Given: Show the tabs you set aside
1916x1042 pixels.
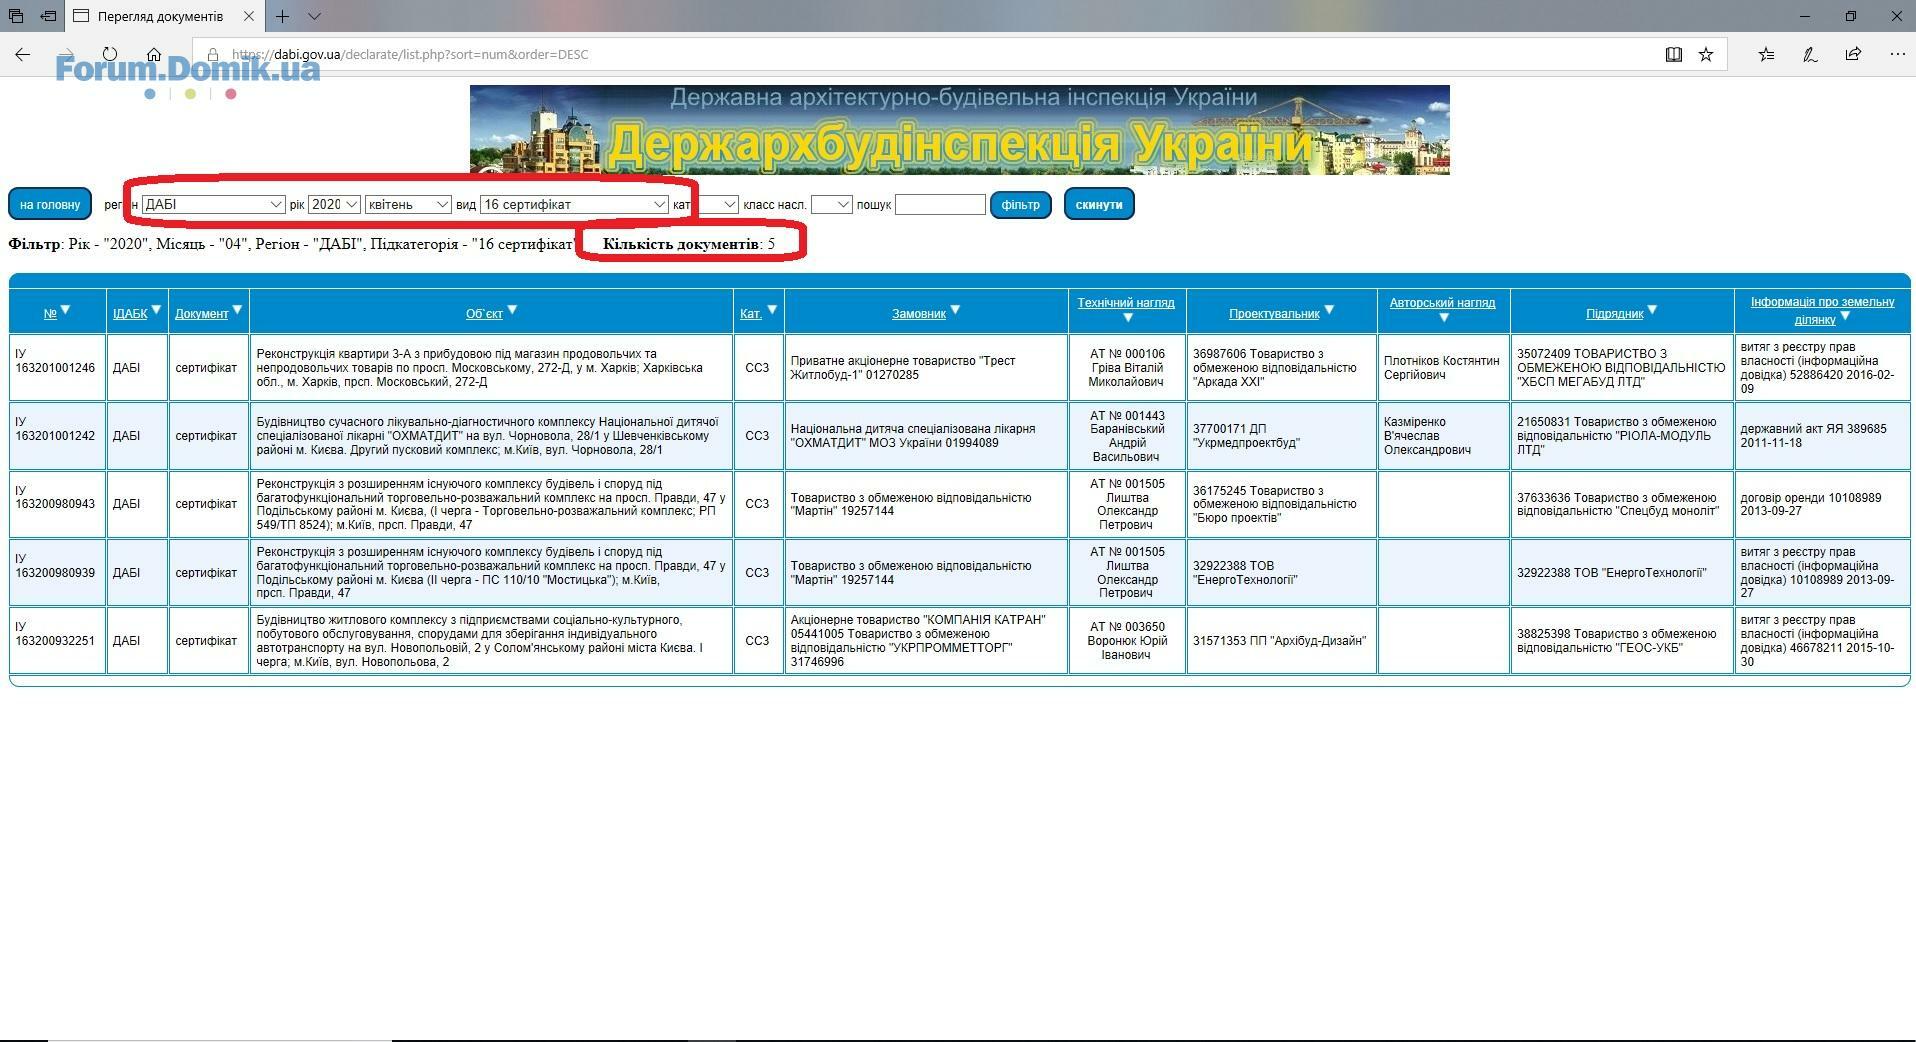Looking at the screenshot, I should coord(16,16).
